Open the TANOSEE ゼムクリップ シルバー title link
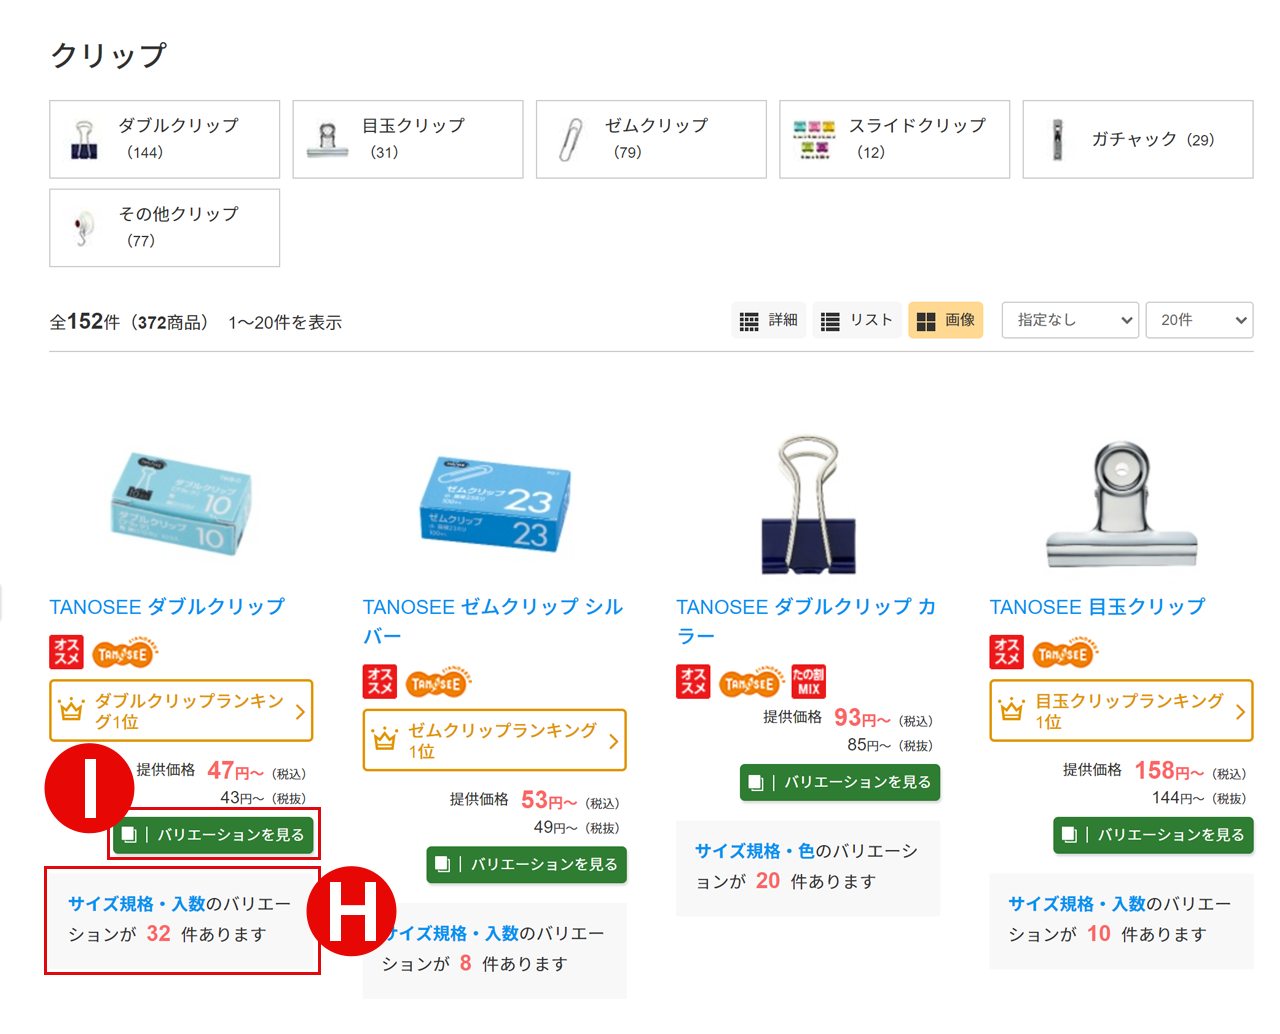1280x1034 pixels. [493, 621]
